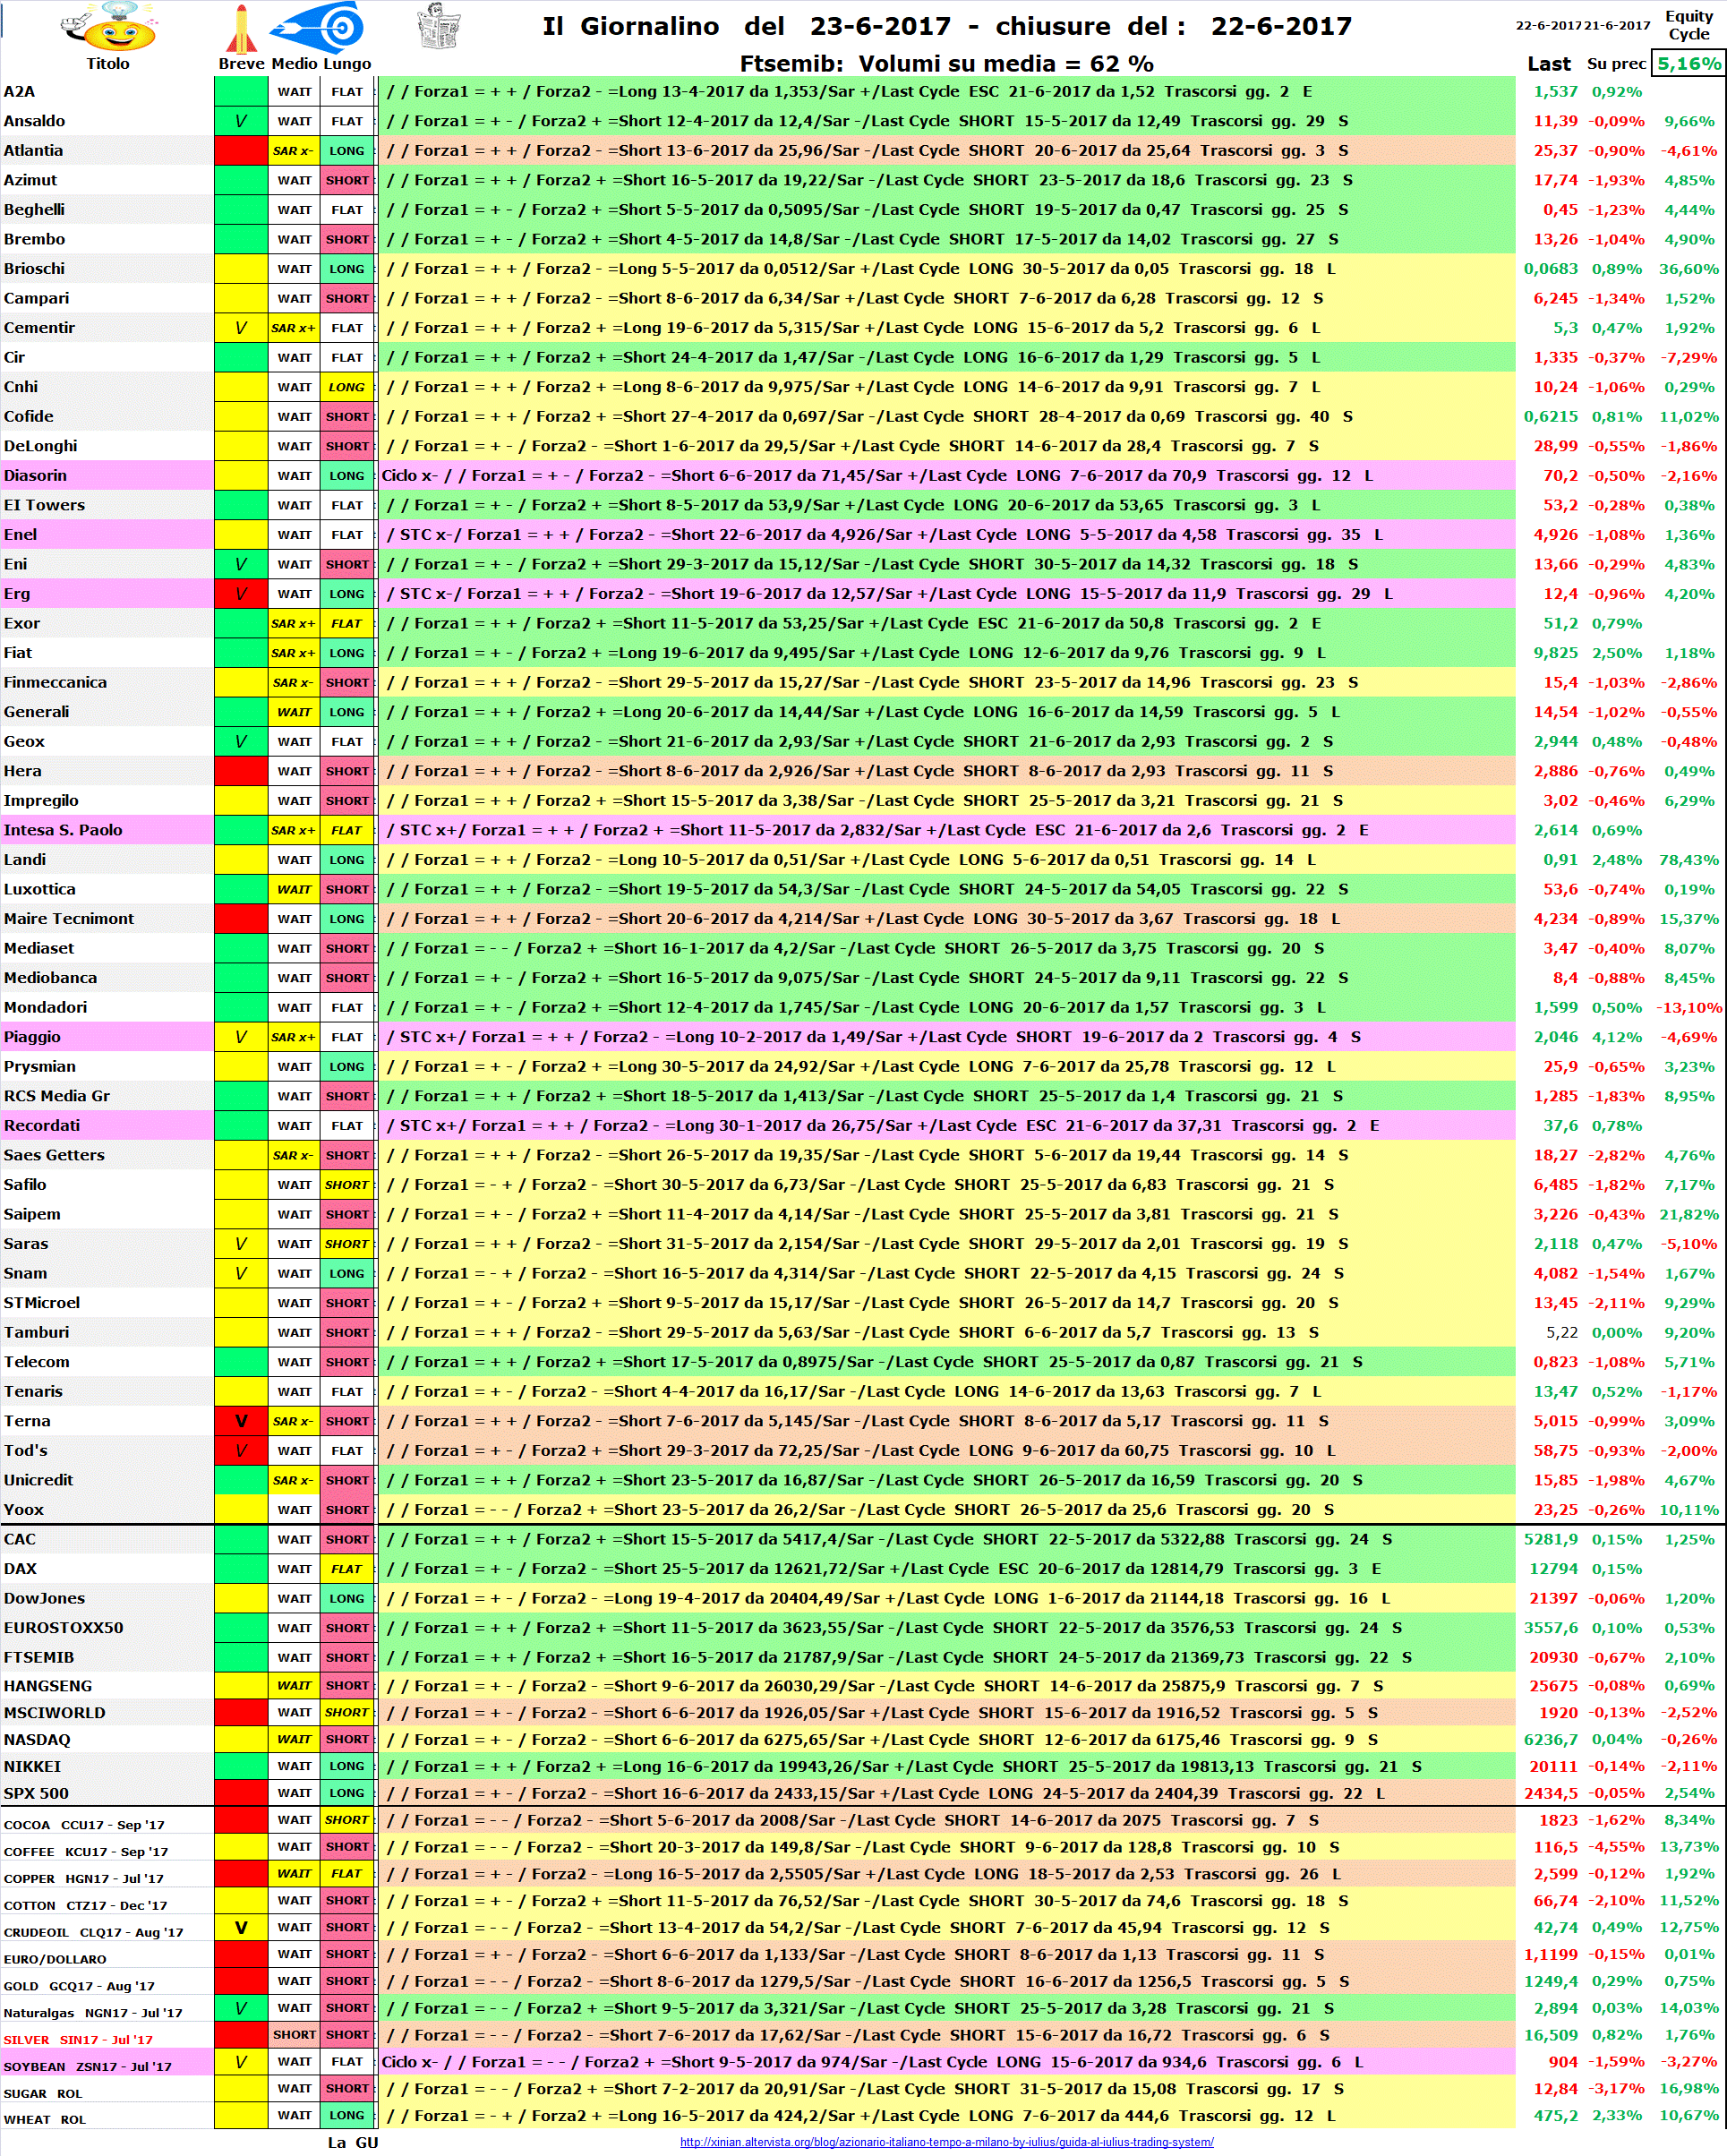
Task: Select the Recordati row title
Action: (42, 1125)
